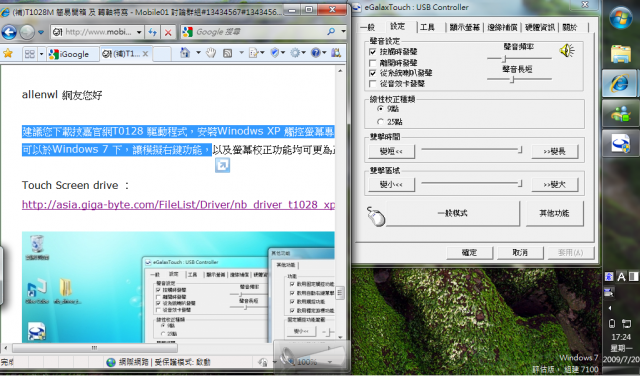Click the embedded desktop screenshot image
Viewport: 640px width, 376px height.
178,287
